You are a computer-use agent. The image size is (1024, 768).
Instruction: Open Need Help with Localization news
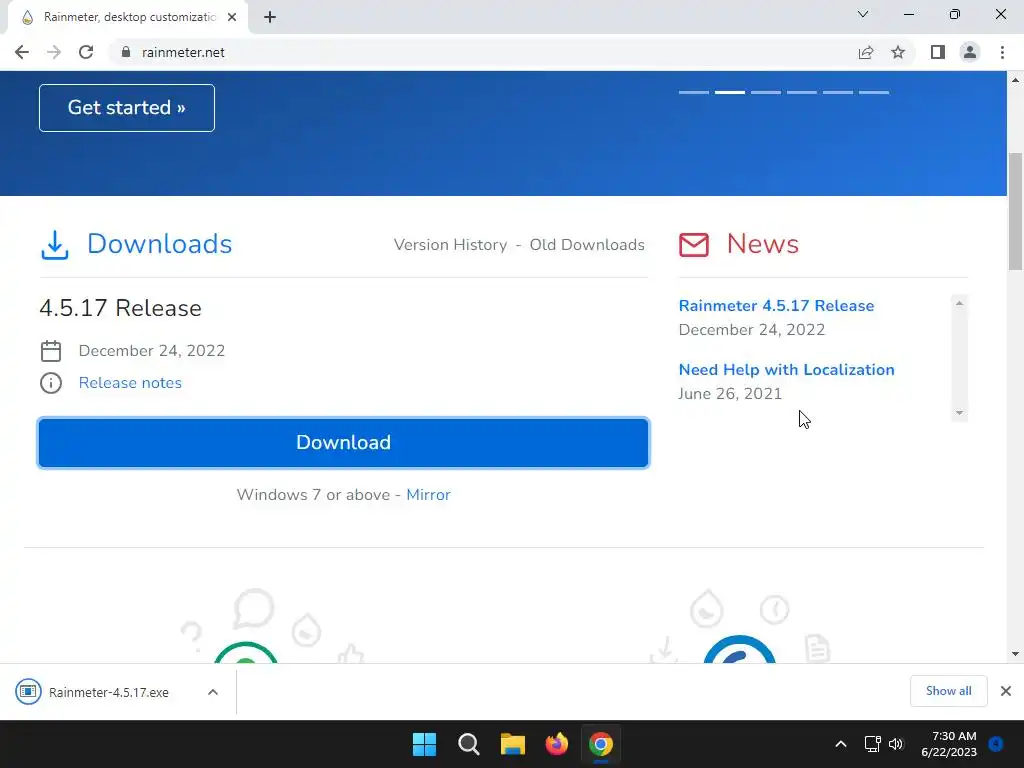coord(786,370)
